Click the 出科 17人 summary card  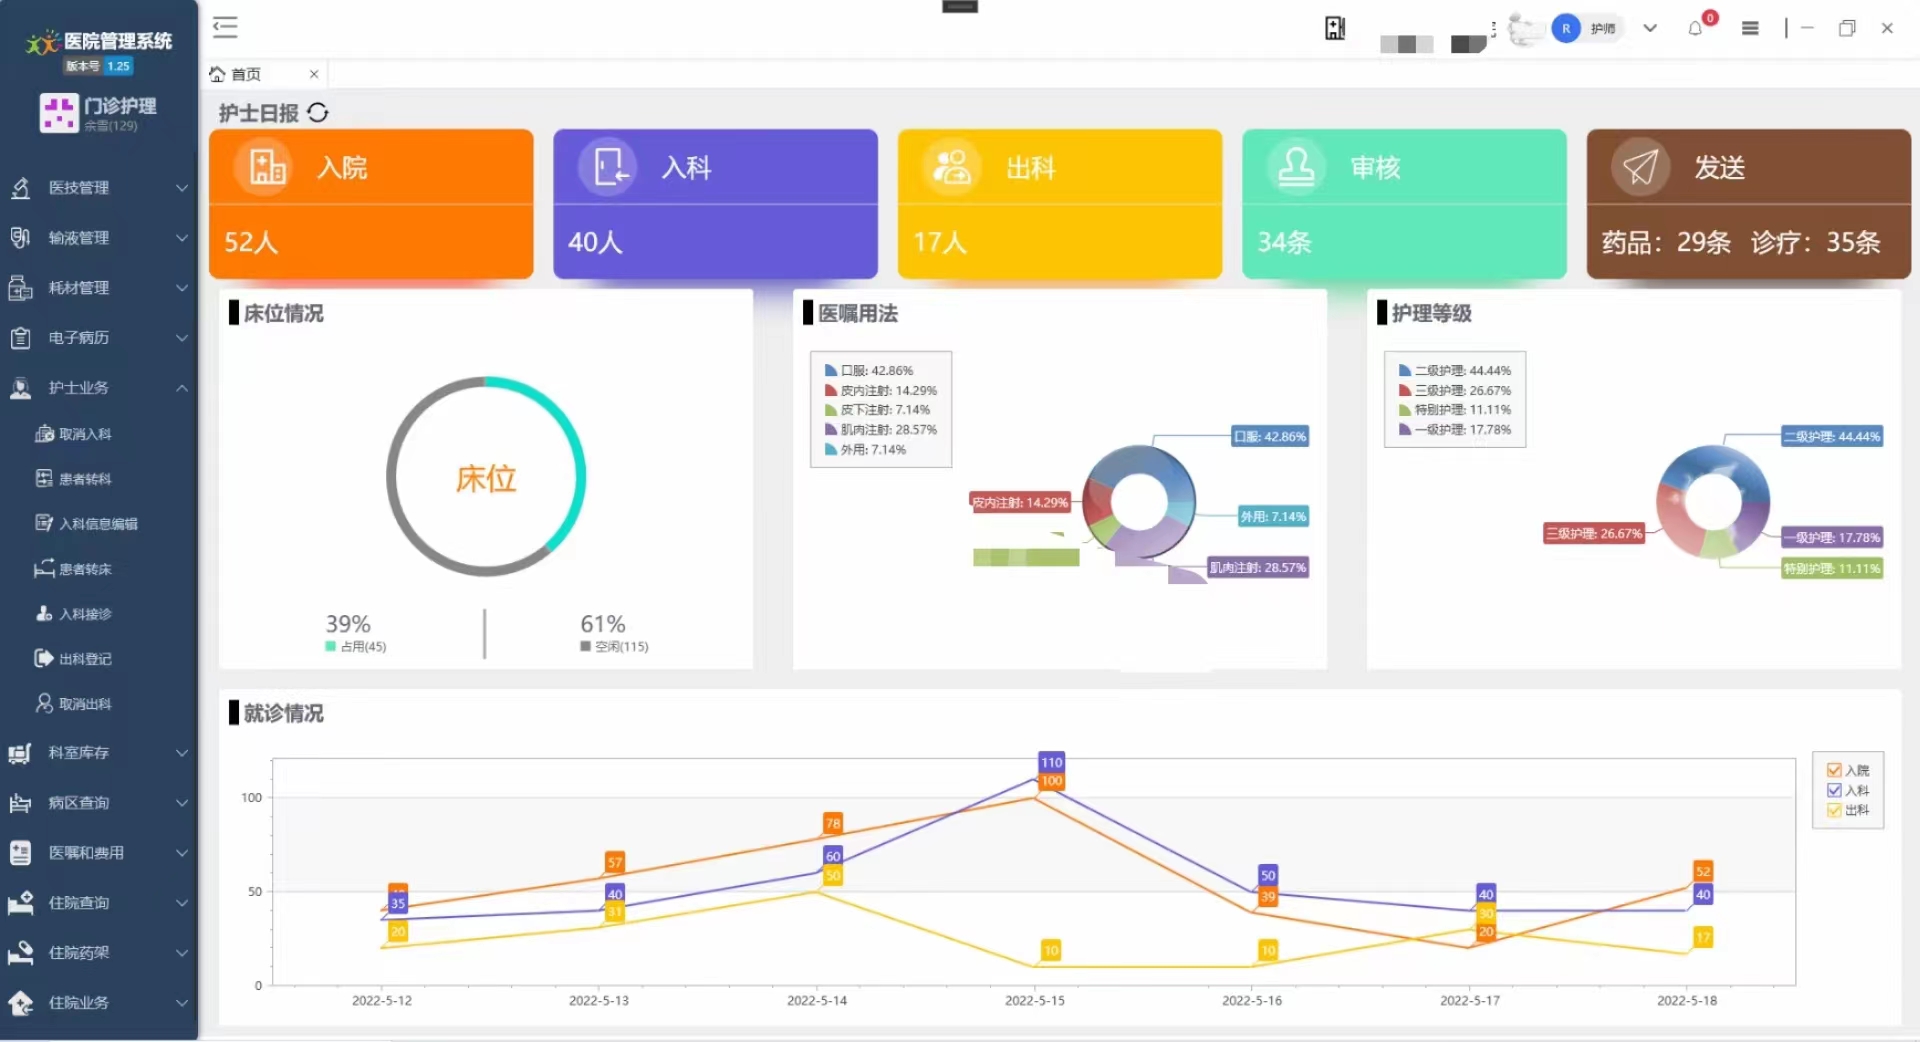[x=1059, y=204]
